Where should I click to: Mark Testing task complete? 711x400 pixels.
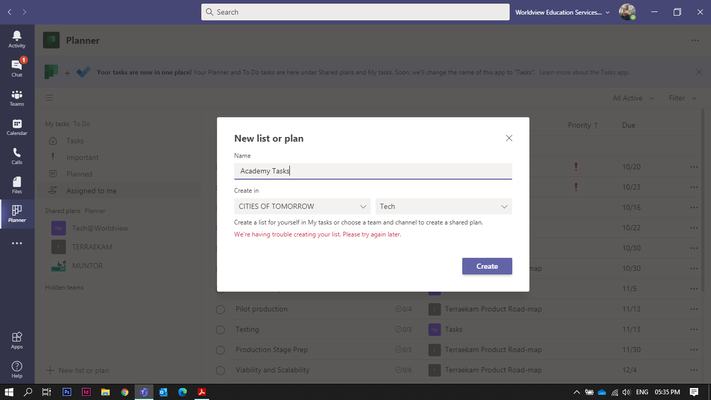click(x=220, y=330)
